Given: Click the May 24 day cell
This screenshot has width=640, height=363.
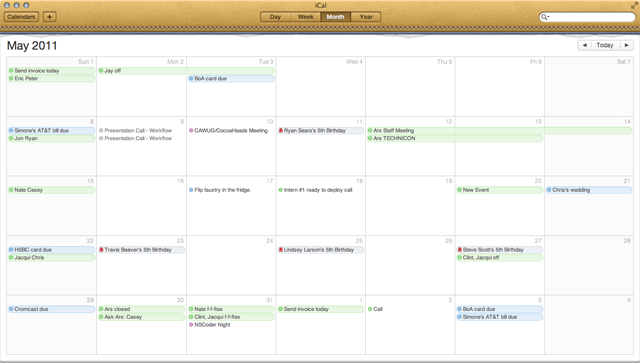Looking at the screenshot, I should coord(231,265).
